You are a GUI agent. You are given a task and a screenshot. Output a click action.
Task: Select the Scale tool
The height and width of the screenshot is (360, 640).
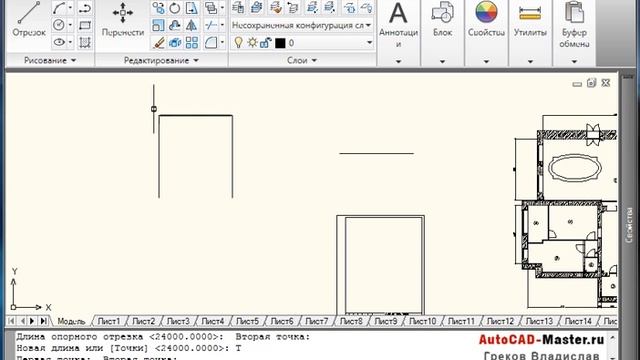click(158, 25)
